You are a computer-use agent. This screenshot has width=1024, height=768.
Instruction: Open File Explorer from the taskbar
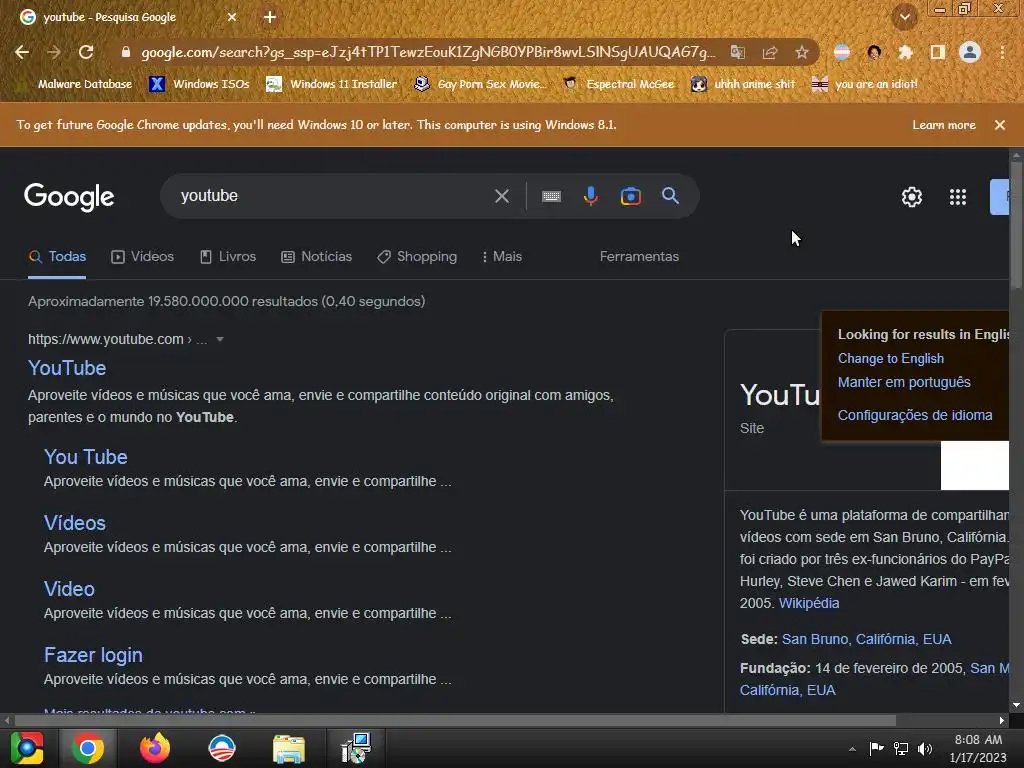coord(289,748)
